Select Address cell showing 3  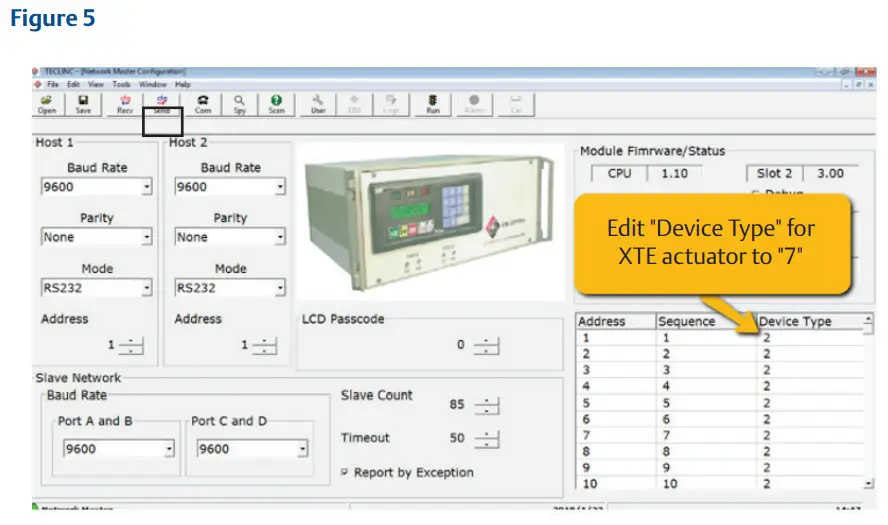coord(616,370)
